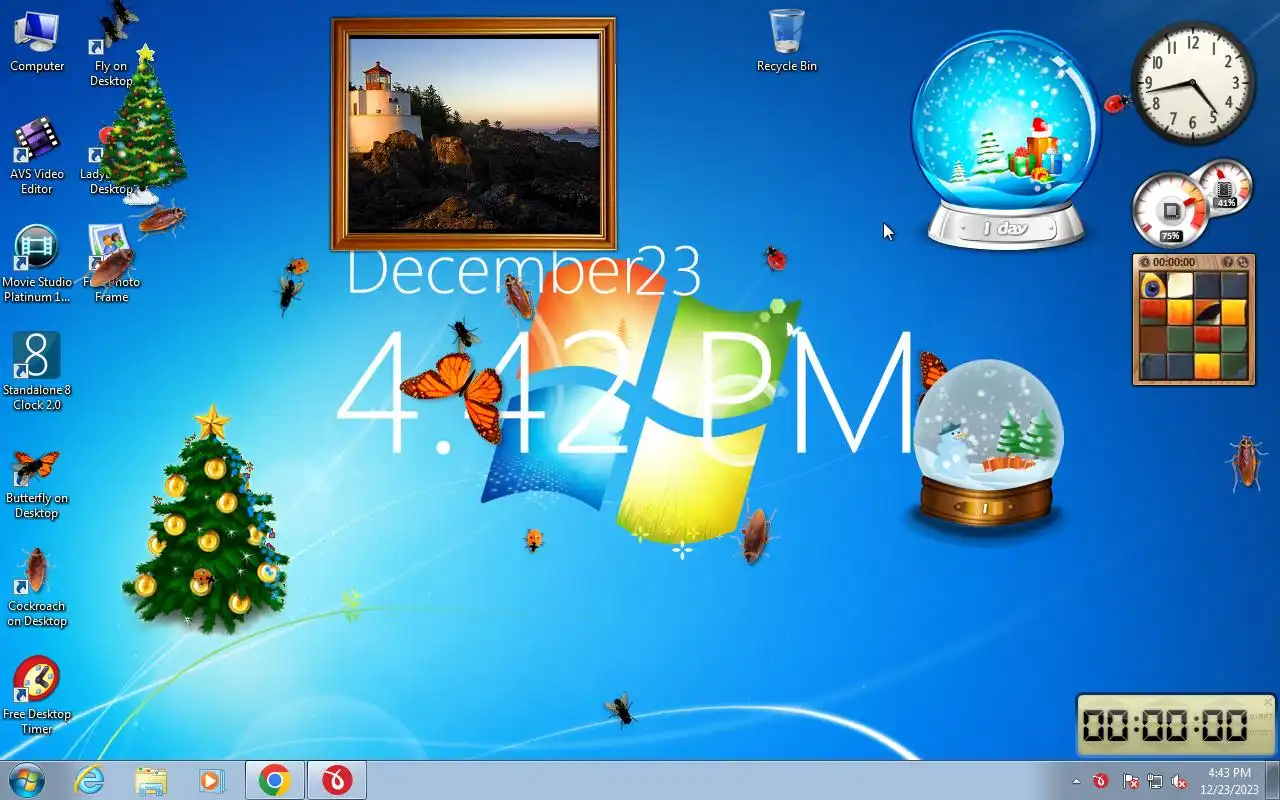Select Standalone 8 Clock 2.0 shortcut
1280x800 pixels.
[37, 372]
